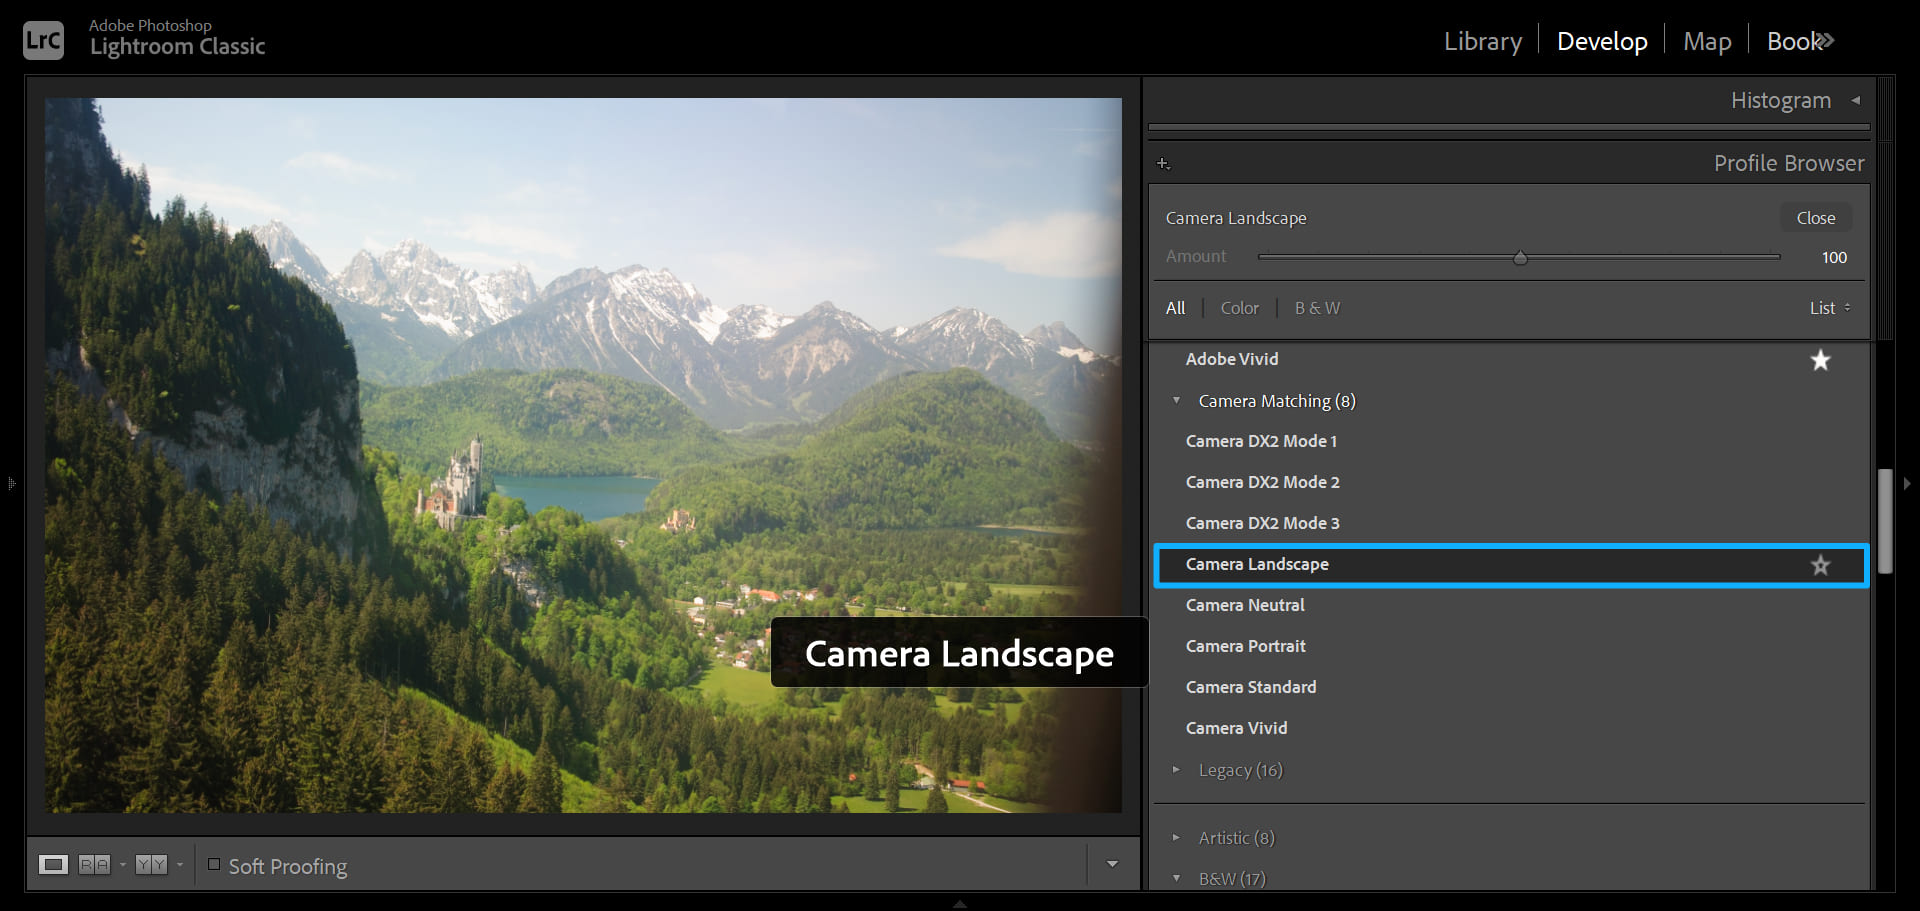This screenshot has width=1920, height=911.
Task: Unfavorite the Adobe Vivid profile star
Action: (x=1820, y=360)
